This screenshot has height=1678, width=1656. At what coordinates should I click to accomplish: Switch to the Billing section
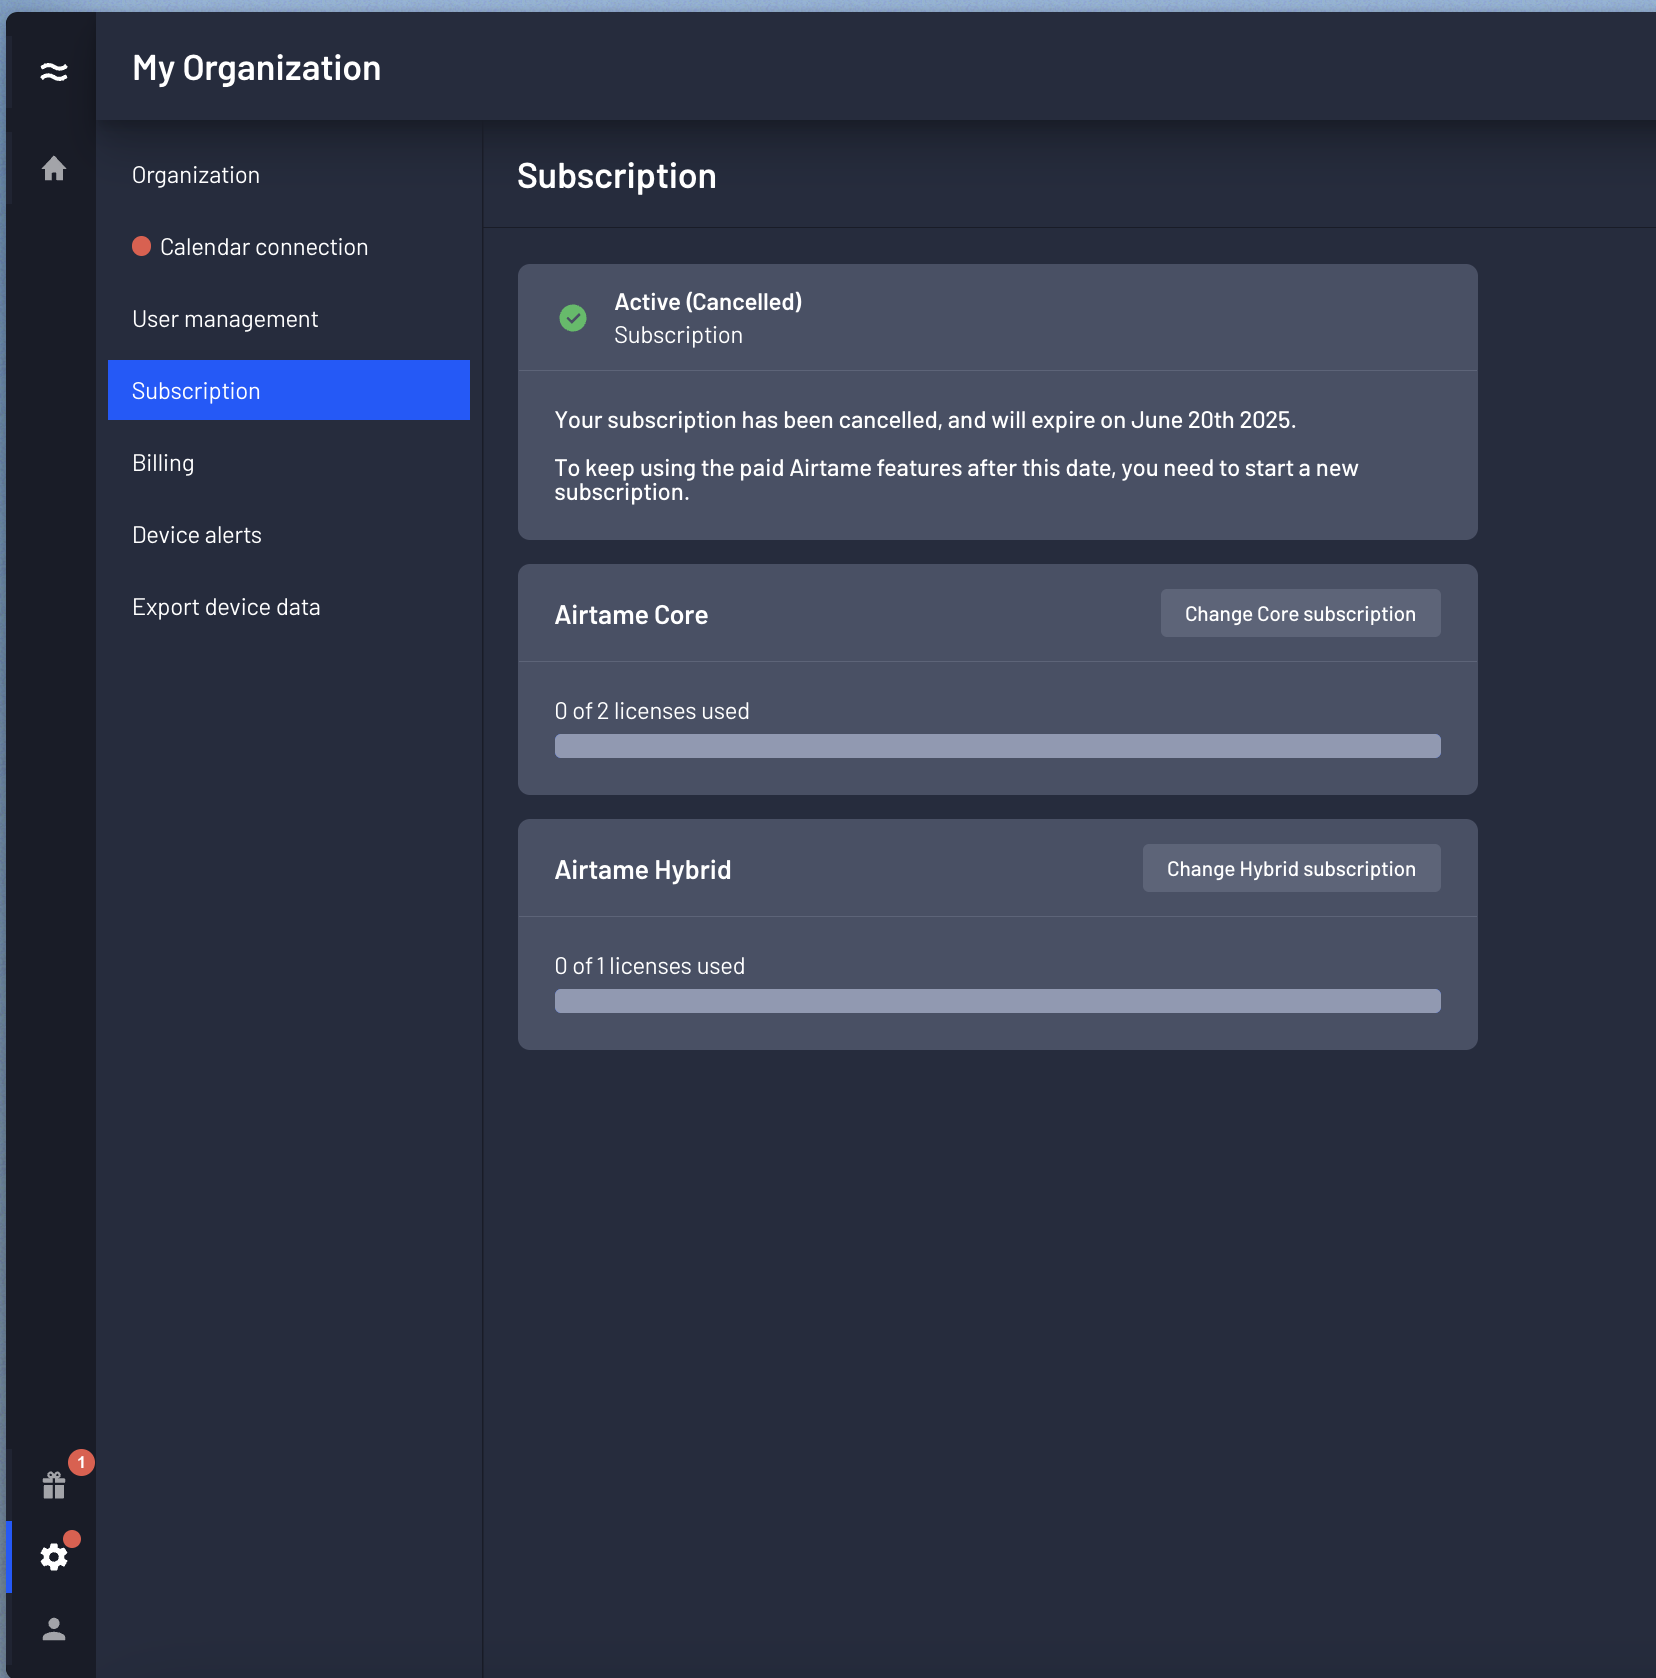pyautogui.click(x=163, y=462)
